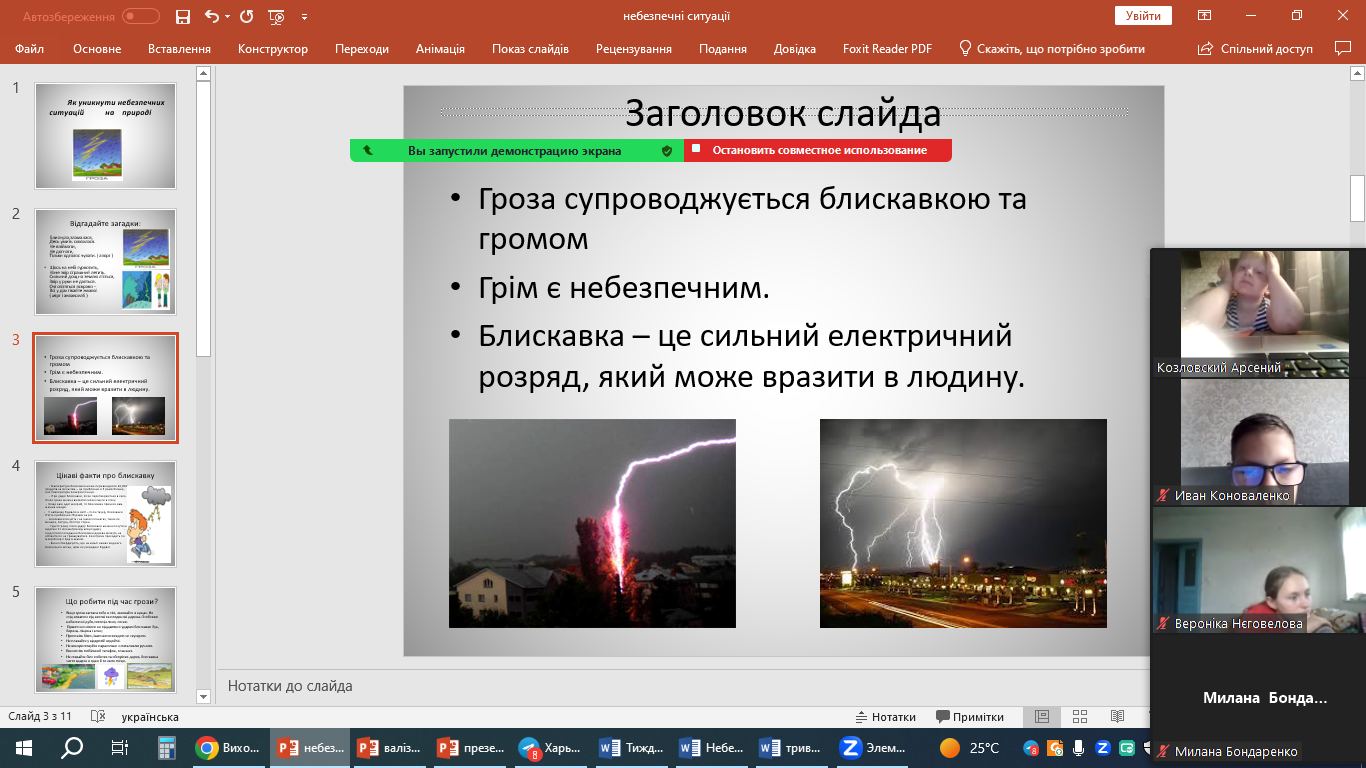Click 'Слайд 3 з 11' status text
1366x768 pixels.
pos(40,717)
